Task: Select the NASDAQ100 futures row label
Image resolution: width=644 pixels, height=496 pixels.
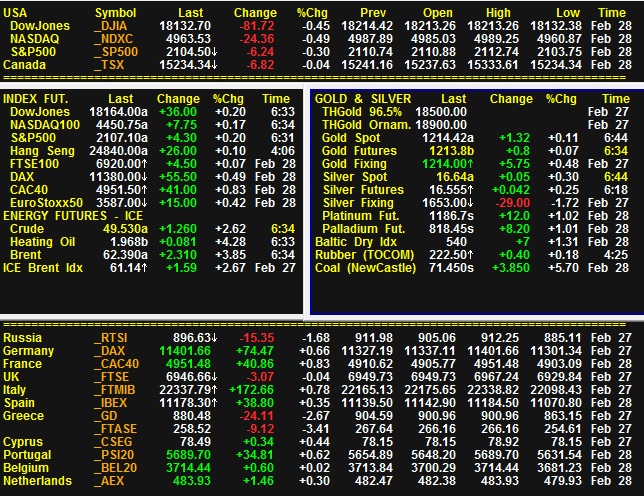Action: (x=45, y=125)
